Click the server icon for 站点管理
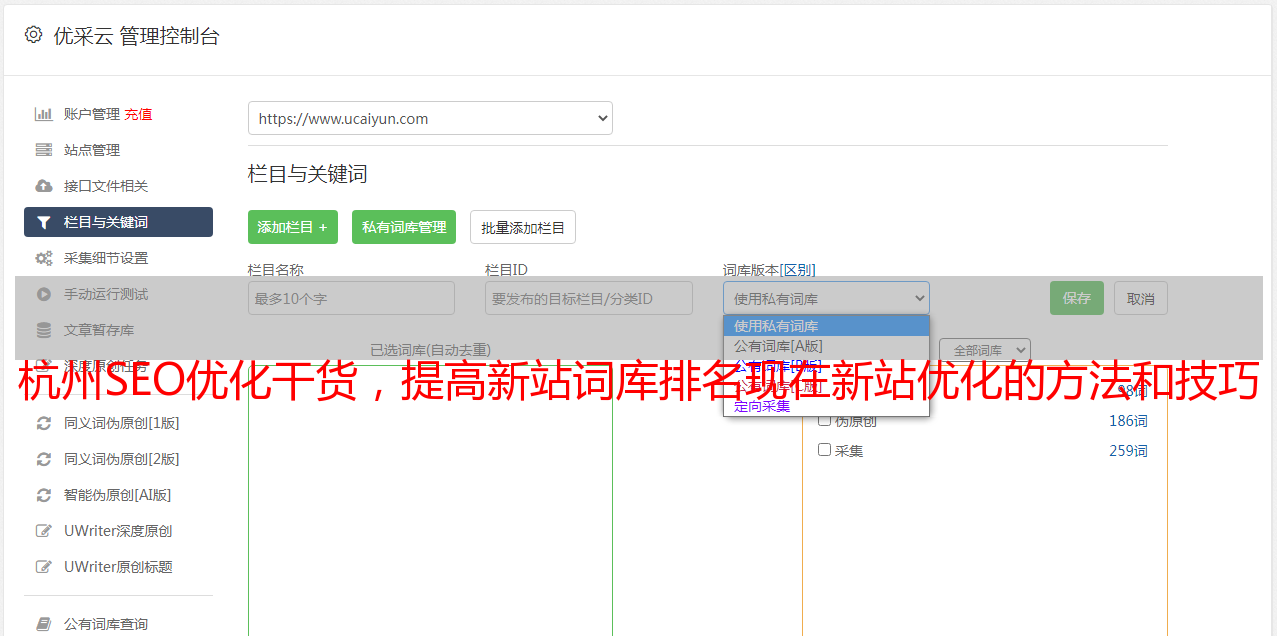Screen dimensions: 1277x636 point(44,150)
